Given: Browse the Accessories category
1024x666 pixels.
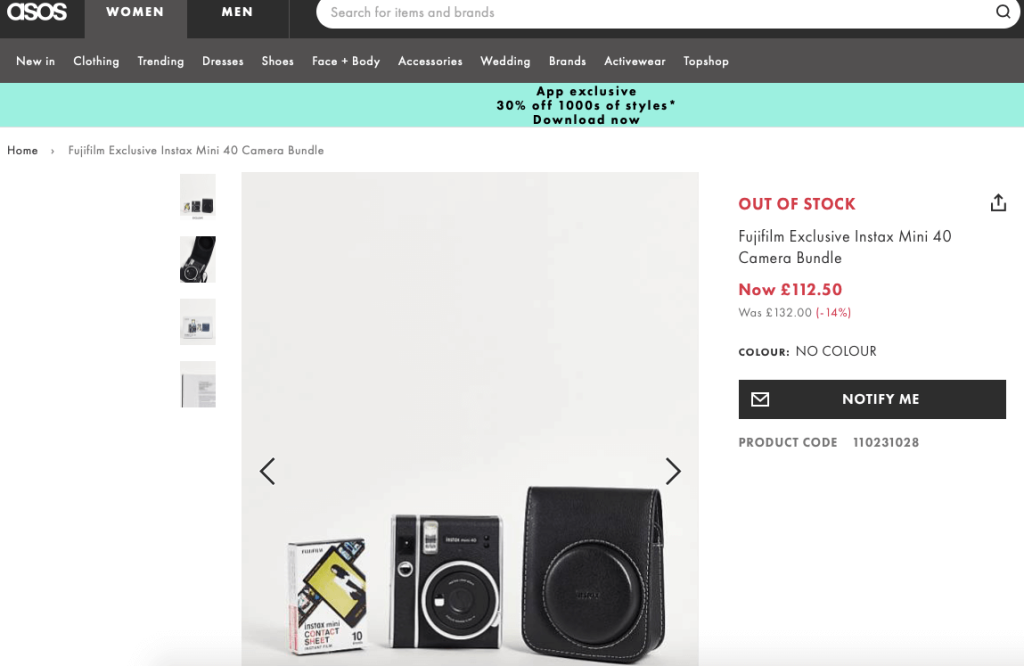Looking at the screenshot, I should (430, 61).
